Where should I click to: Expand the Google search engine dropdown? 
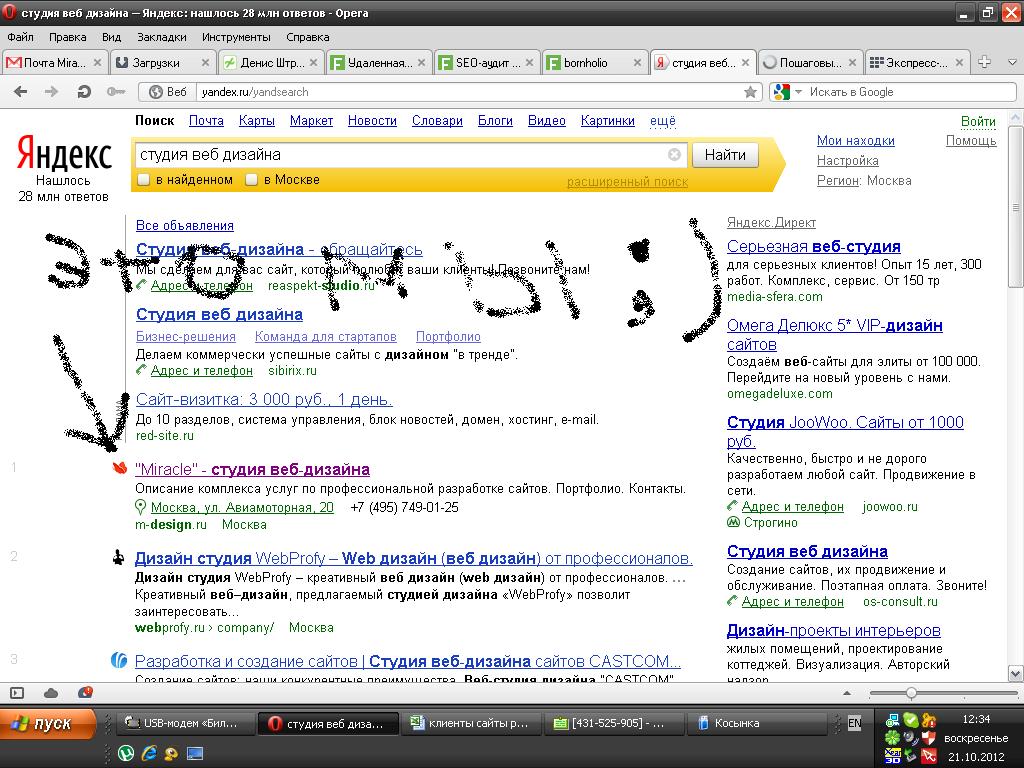coord(797,92)
